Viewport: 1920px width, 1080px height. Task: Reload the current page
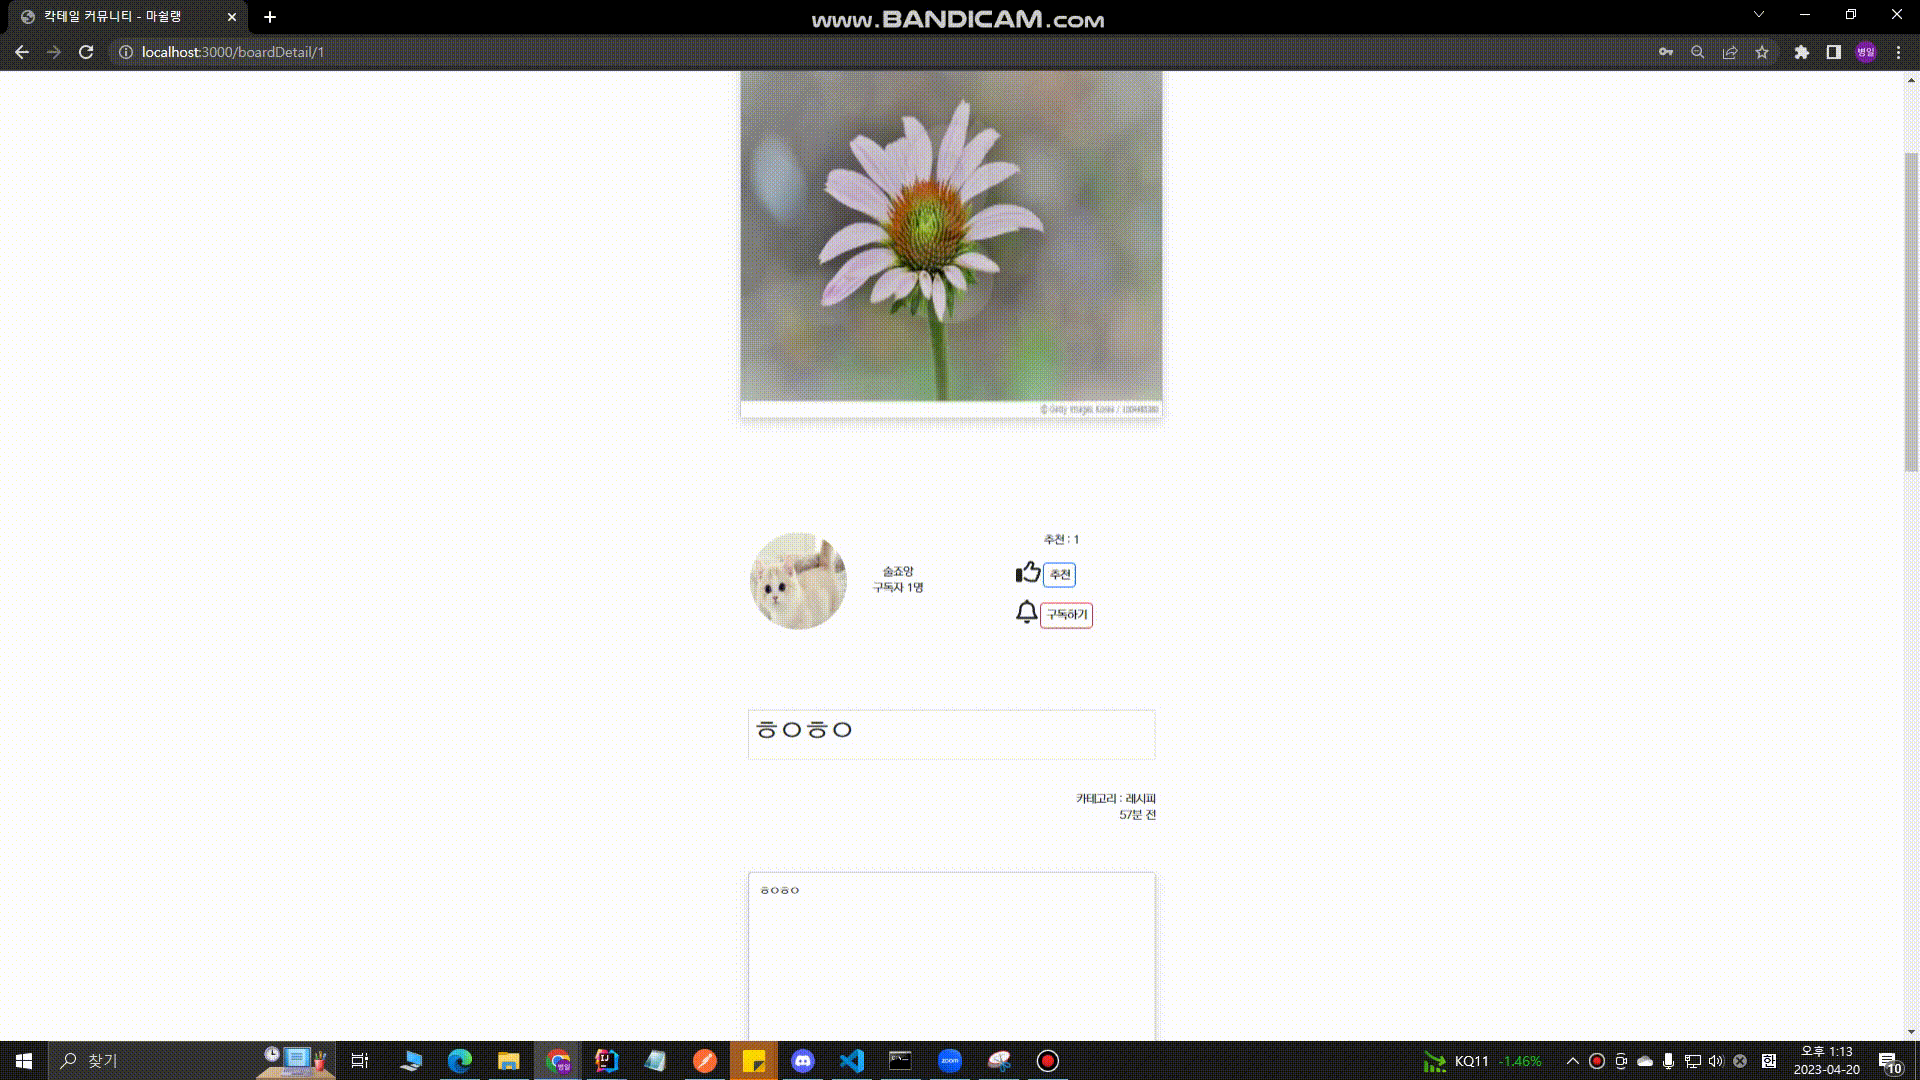(x=86, y=52)
